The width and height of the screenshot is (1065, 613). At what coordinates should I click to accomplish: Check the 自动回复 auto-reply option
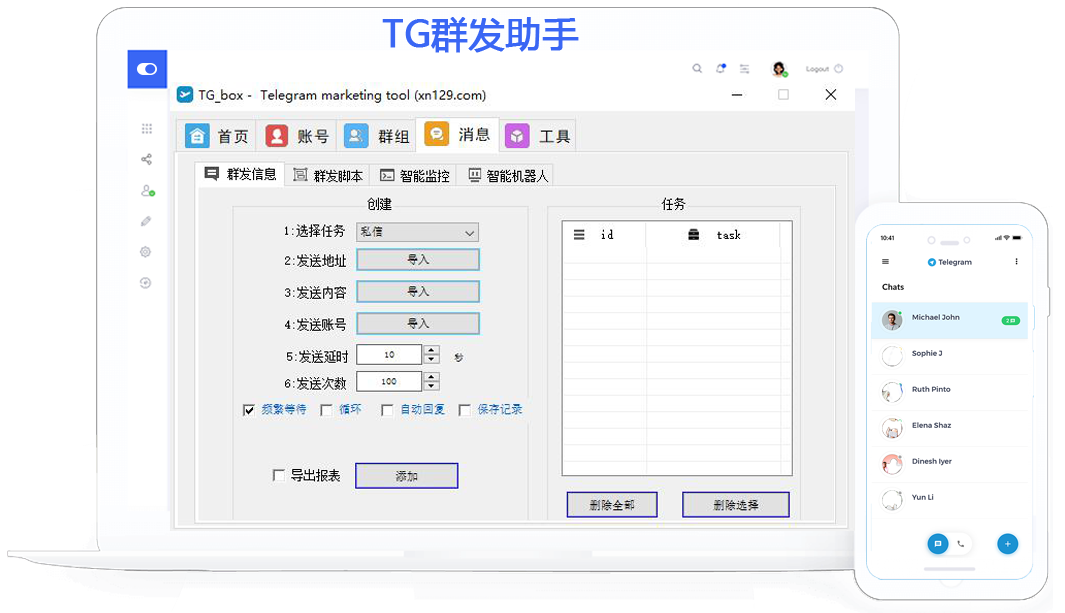(x=387, y=409)
